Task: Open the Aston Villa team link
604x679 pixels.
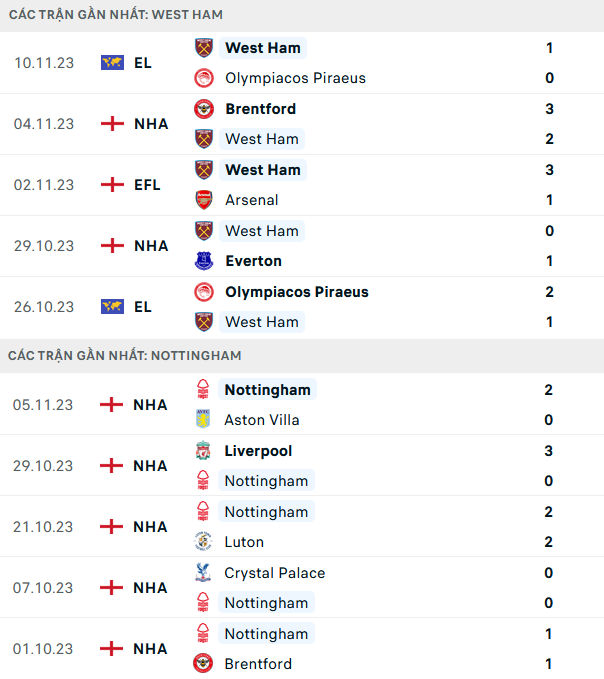Action: [261, 420]
